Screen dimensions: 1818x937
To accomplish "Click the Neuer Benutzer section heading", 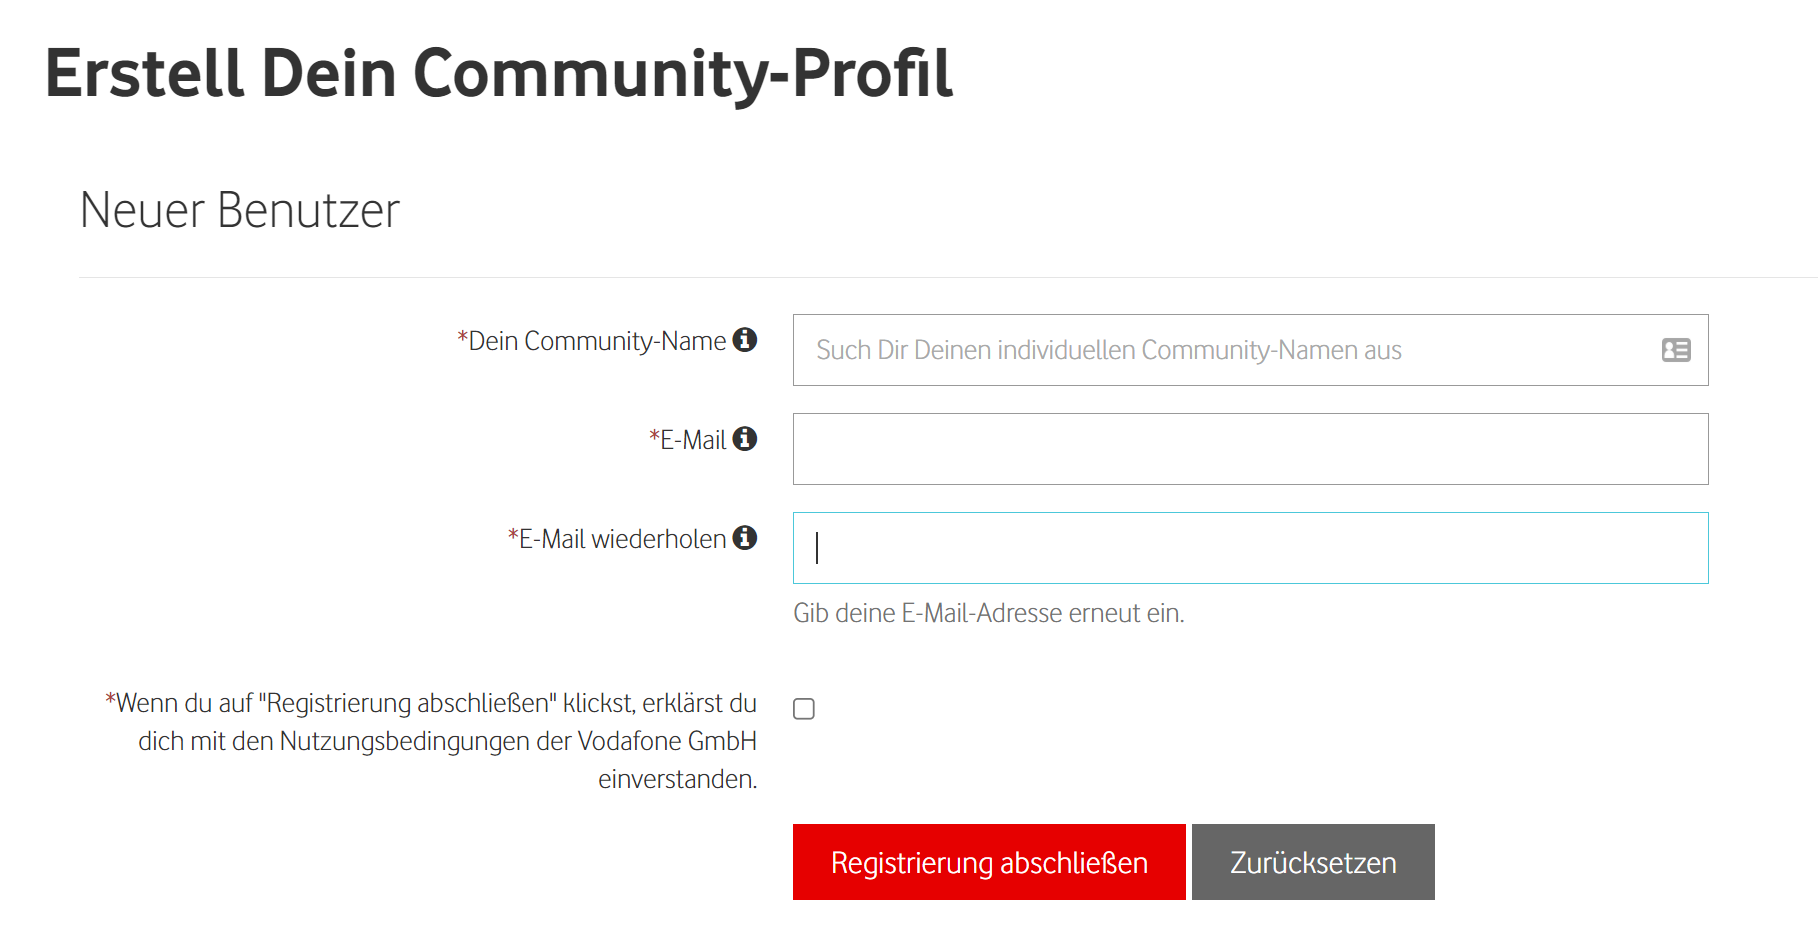I will tap(240, 210).
